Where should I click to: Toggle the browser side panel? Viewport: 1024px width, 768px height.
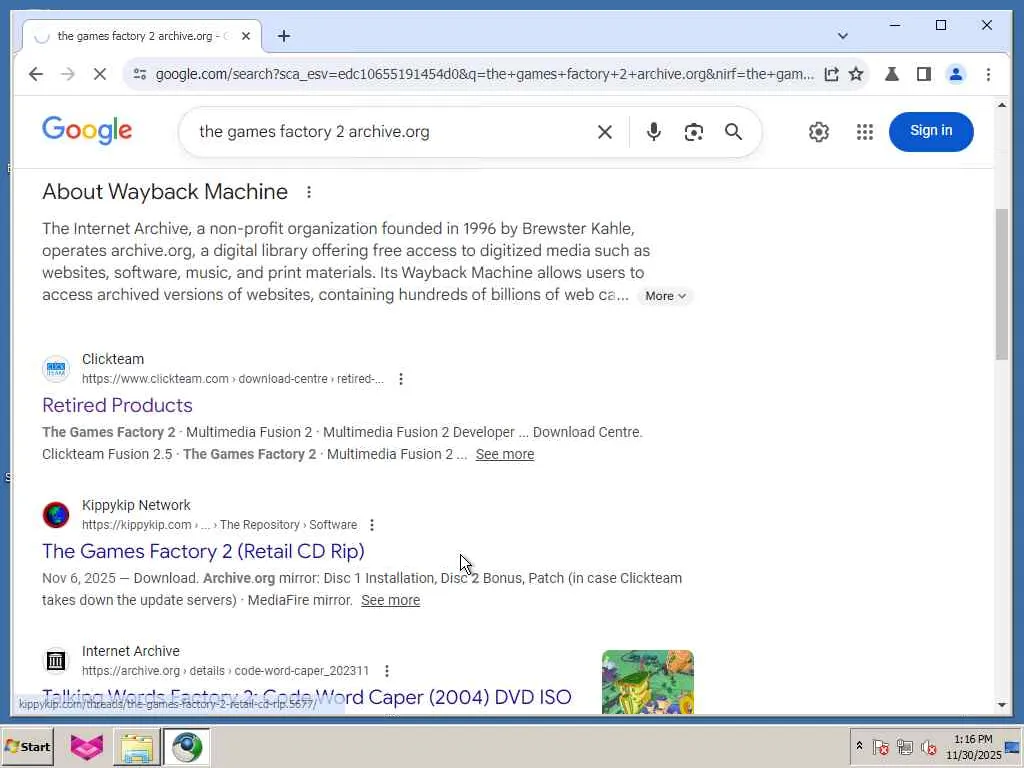(923, 74)
